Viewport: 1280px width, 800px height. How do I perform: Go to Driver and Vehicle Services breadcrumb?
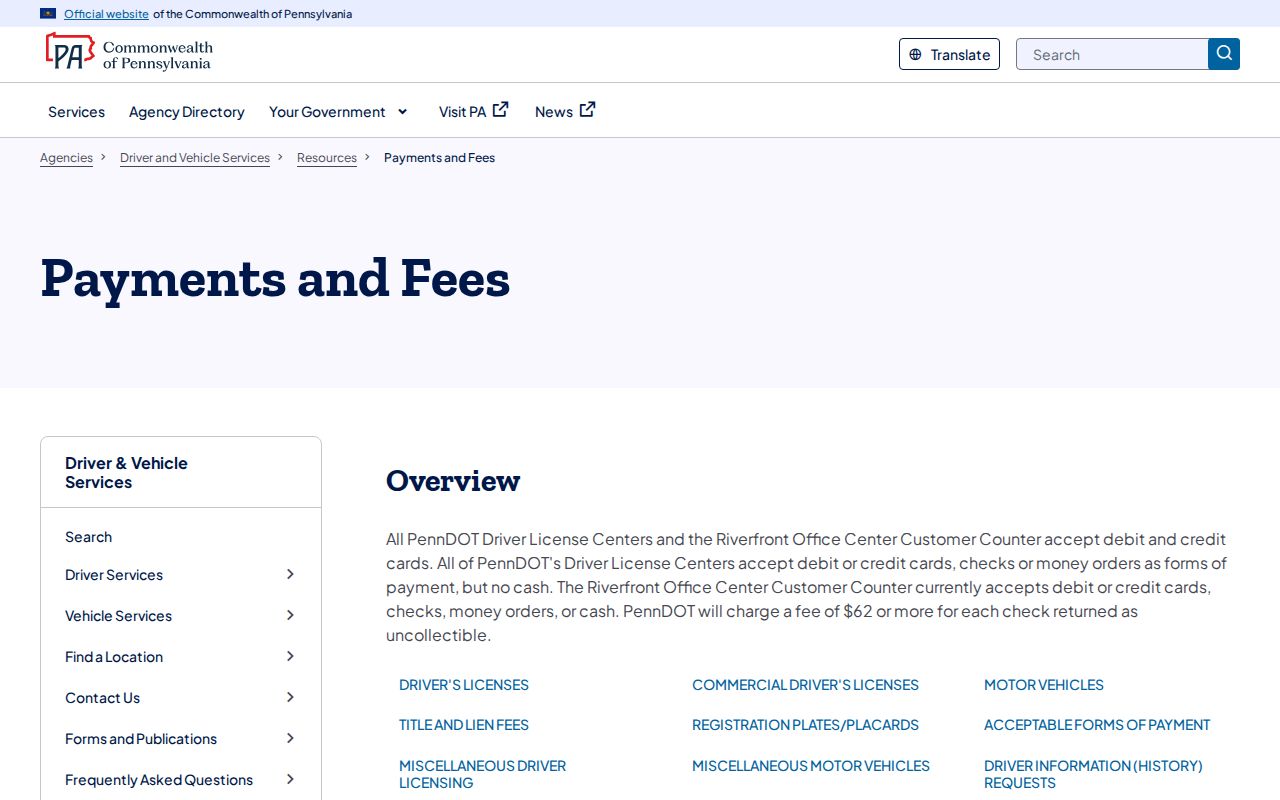(195, 158)
